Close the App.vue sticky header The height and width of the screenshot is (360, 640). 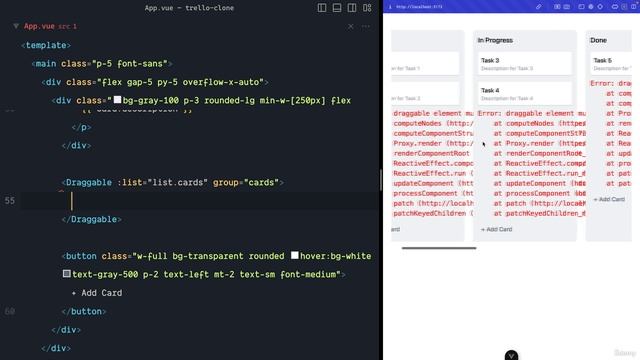351,27
